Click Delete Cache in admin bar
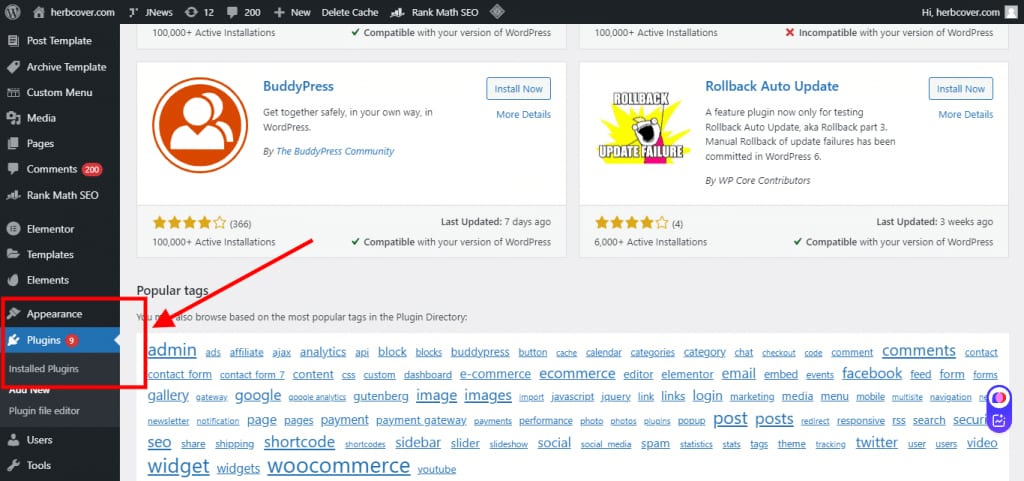Viewport: 1024px width, 481px height. (350, 12)
